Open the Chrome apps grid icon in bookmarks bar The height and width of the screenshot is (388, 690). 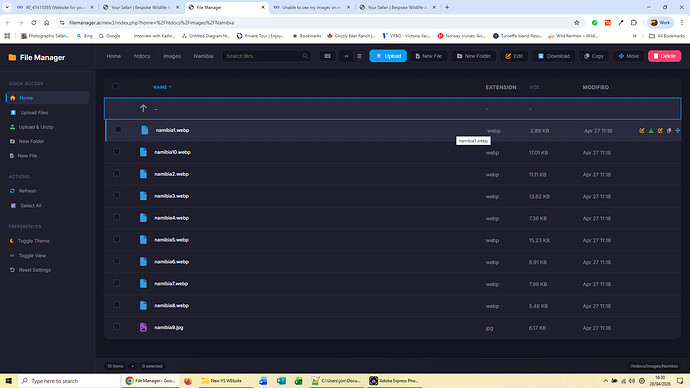[x=7, y=36]
